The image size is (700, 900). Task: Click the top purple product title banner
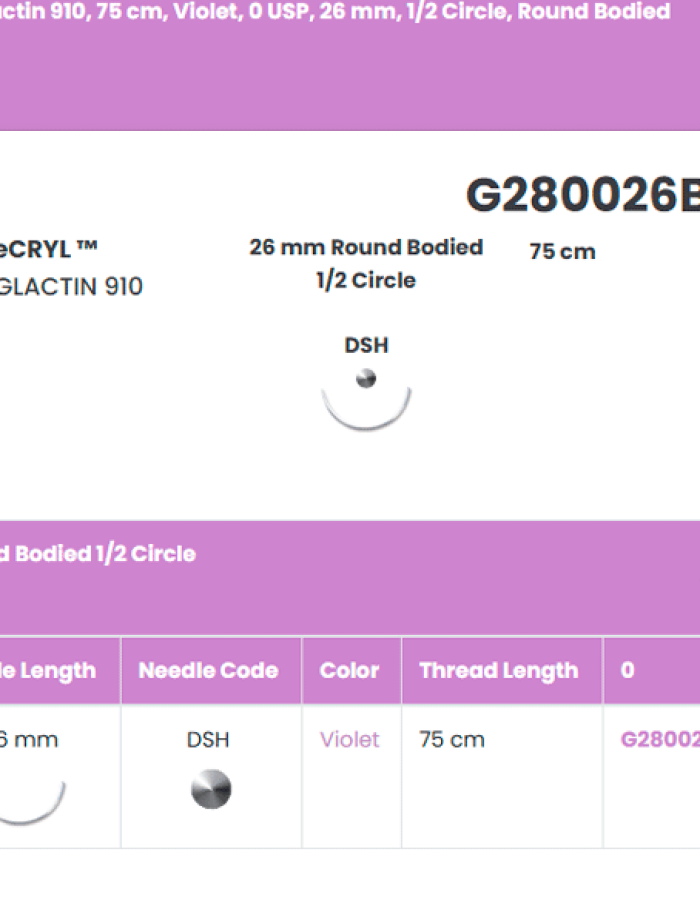[350, 65]
